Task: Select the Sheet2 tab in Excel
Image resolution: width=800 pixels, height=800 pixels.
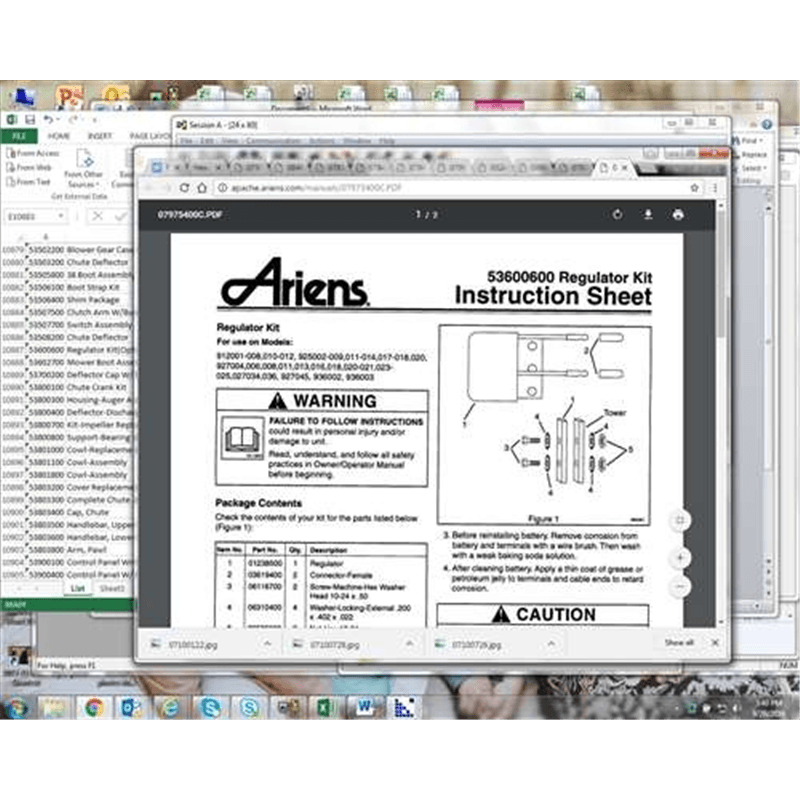Action: tap(112, 588)
